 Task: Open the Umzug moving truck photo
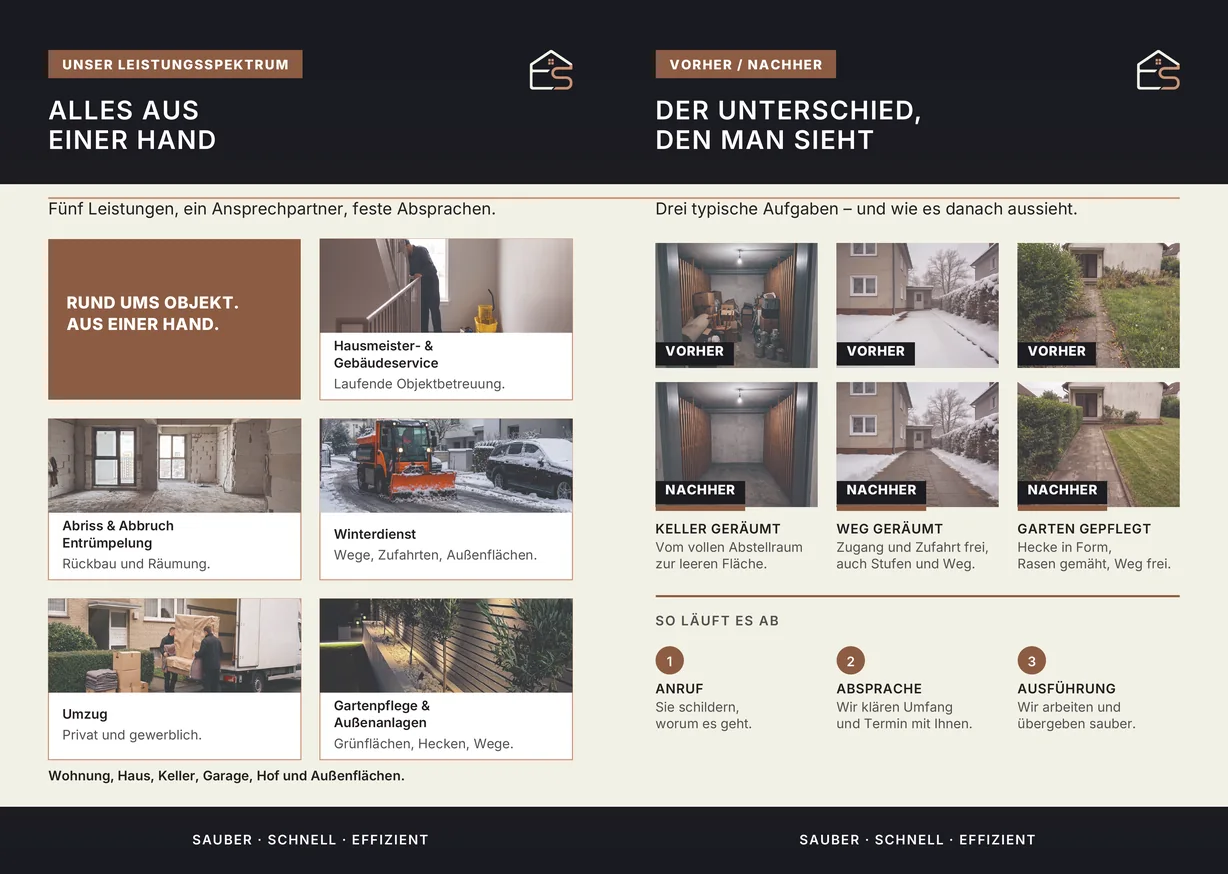pos(174,646)
